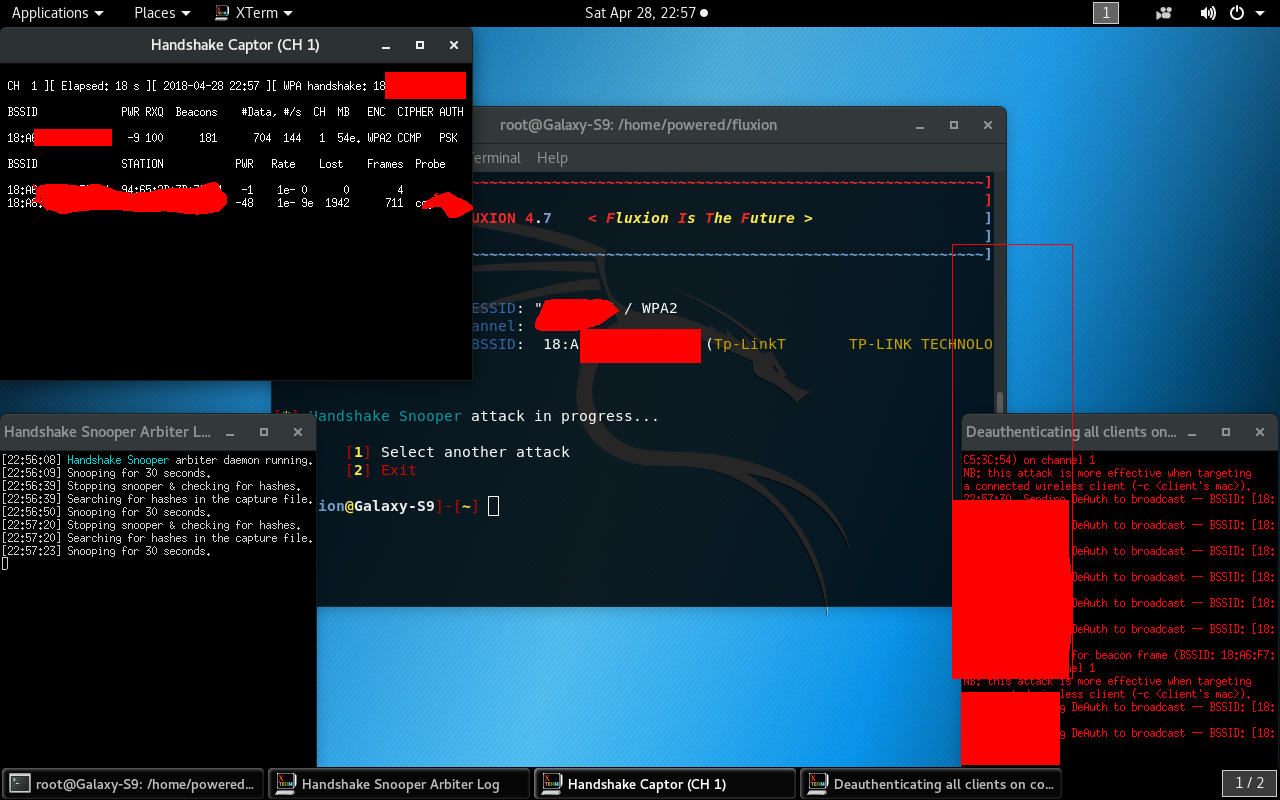Switch to Handshake Snooper Arbiter Log taskbar entry
Image resolution: width=1280 pixels, height=800 pixels.
click(x=401, y=784)
